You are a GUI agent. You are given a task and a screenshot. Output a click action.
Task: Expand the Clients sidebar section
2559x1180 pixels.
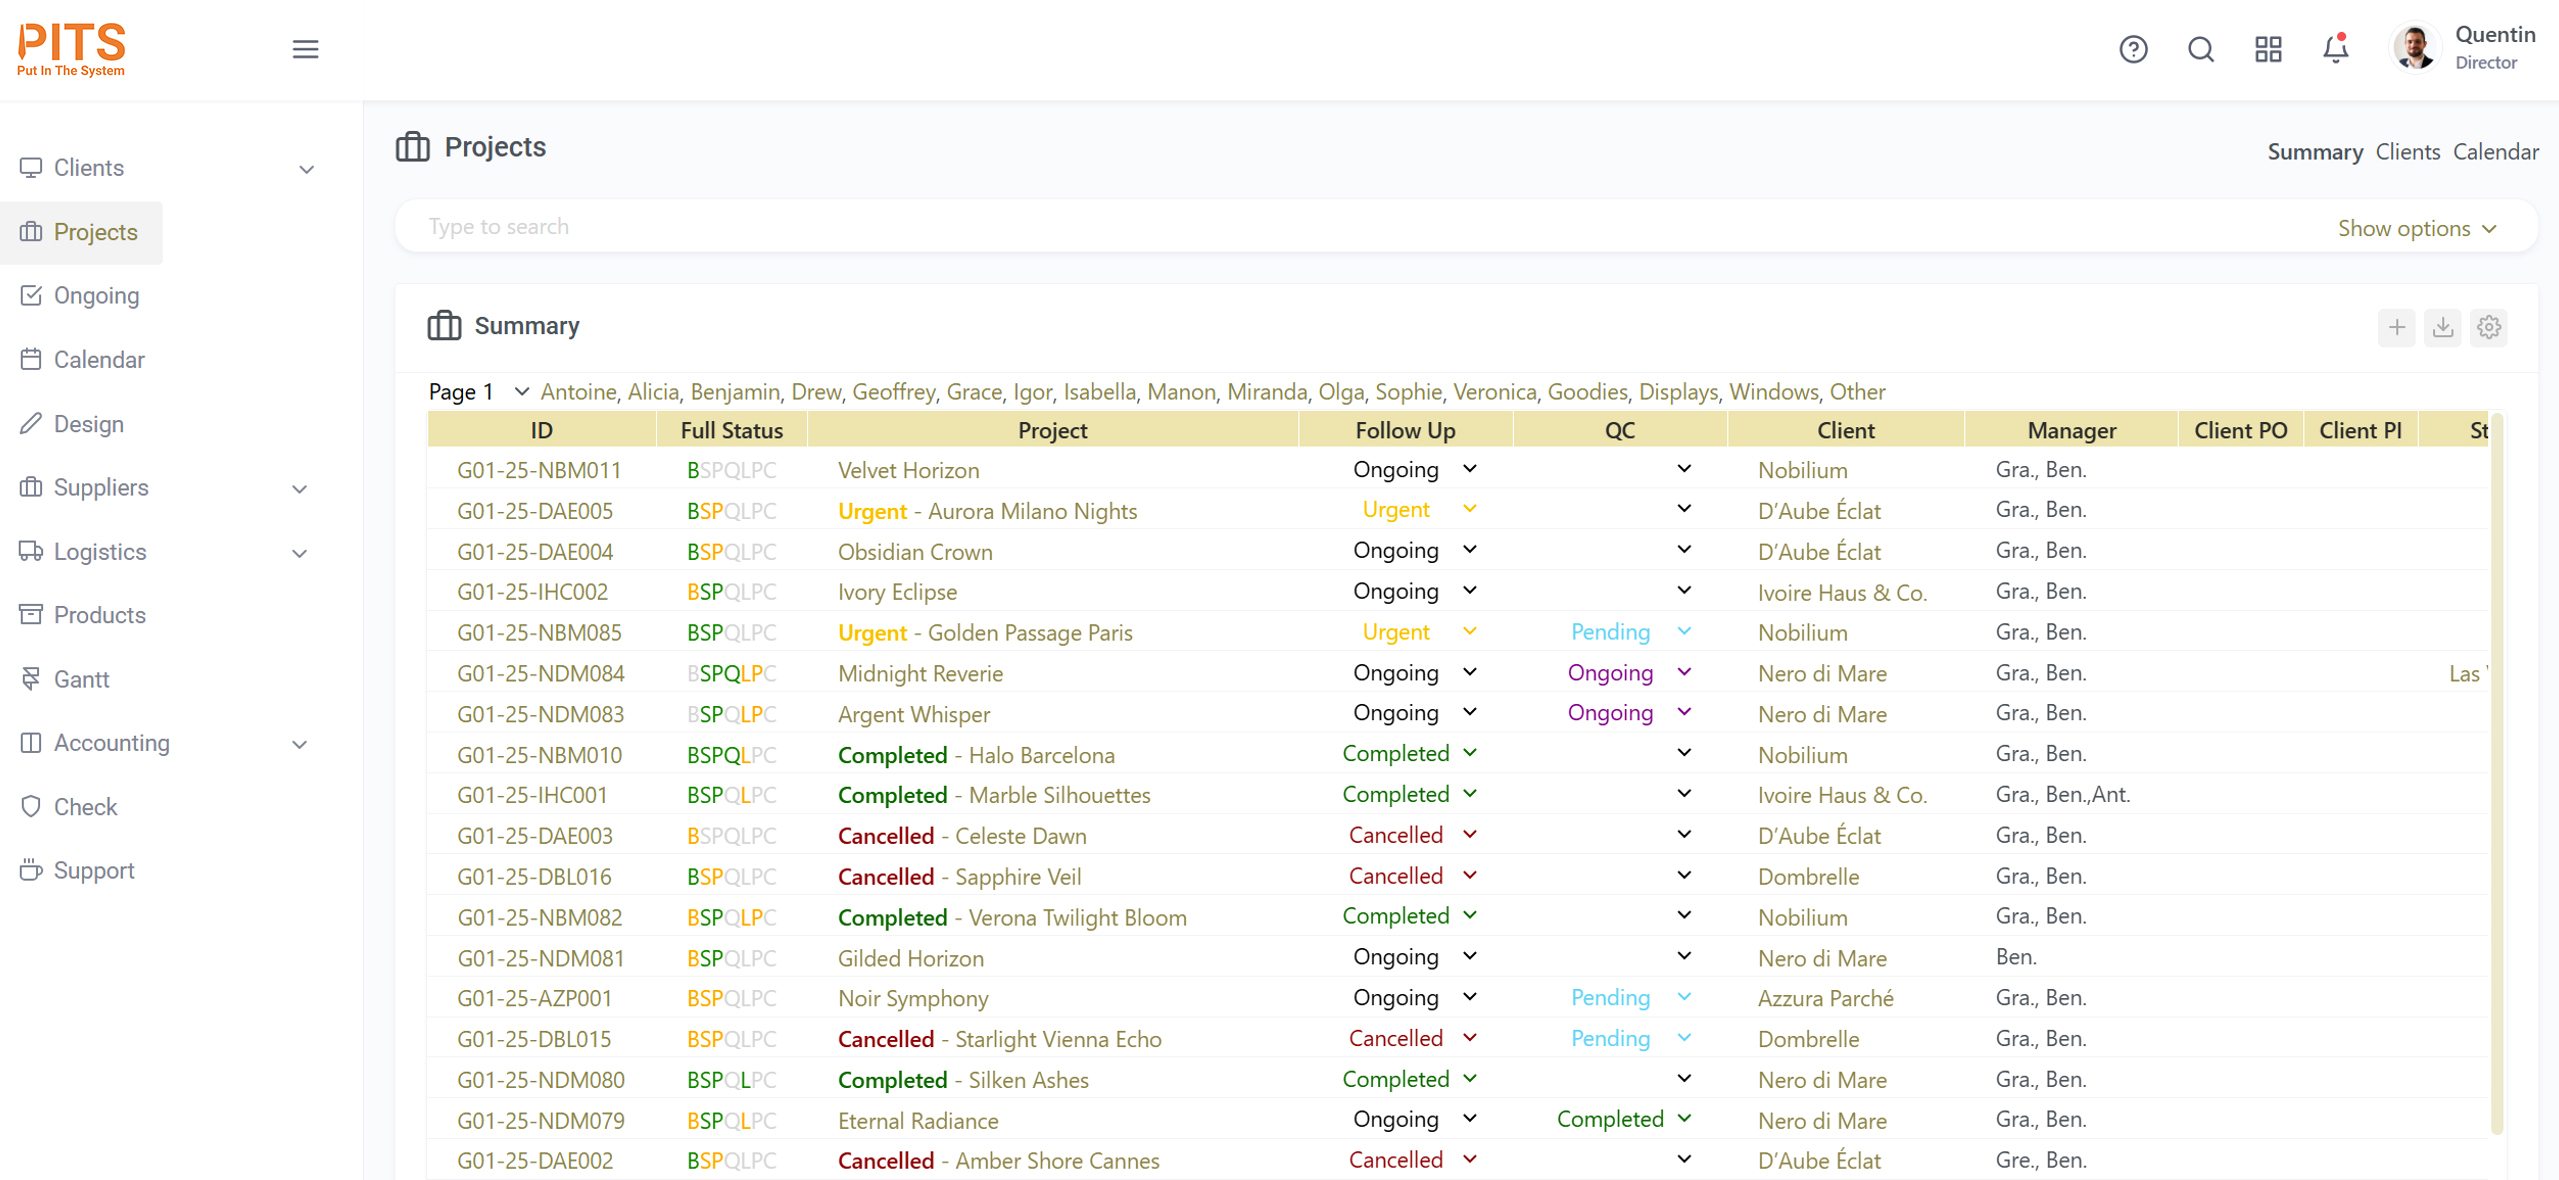coord(306,169)
